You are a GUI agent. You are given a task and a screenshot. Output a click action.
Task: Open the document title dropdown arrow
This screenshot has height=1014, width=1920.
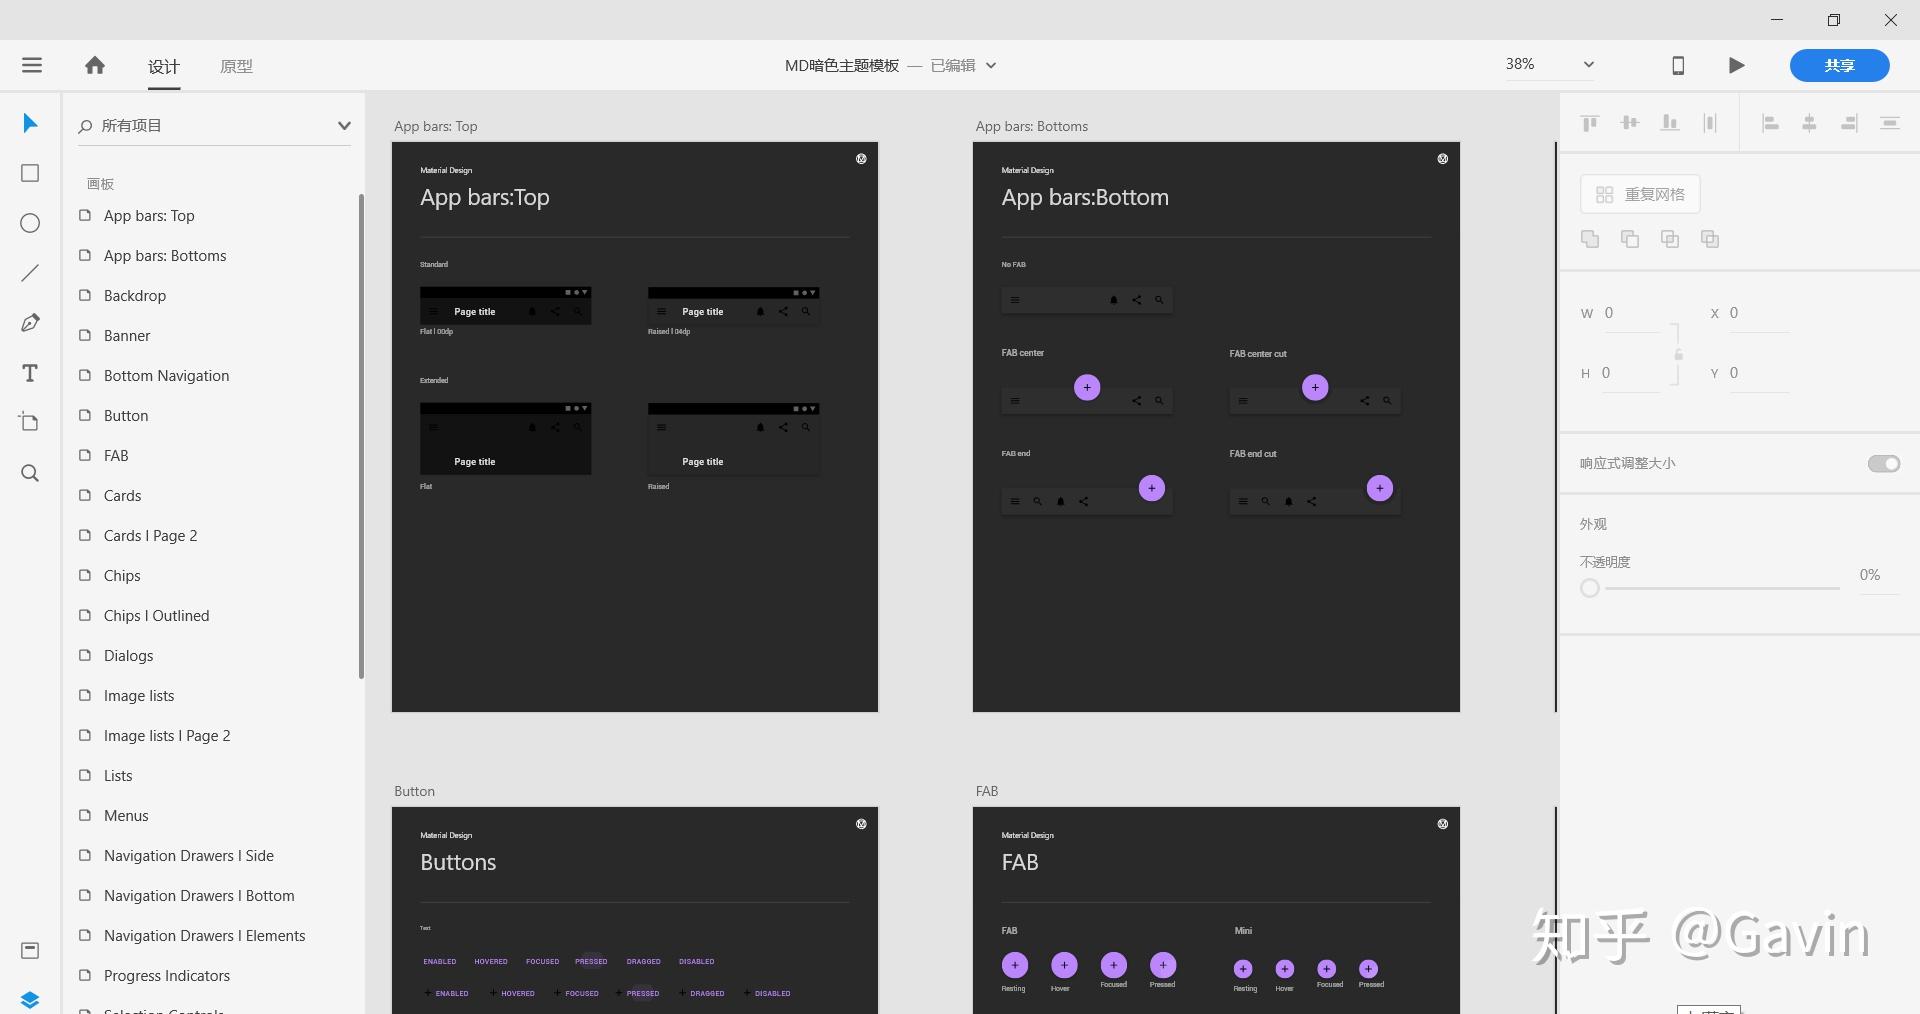coord(991,65)
